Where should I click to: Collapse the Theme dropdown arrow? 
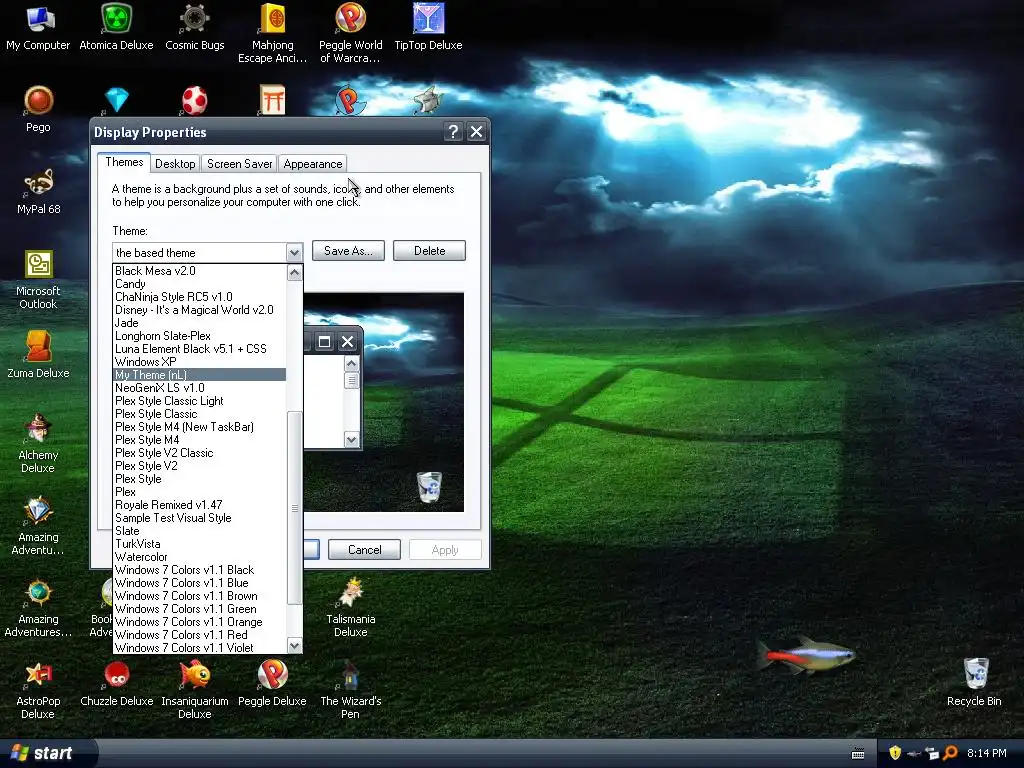pyautogui.click(x=294, y=252)
